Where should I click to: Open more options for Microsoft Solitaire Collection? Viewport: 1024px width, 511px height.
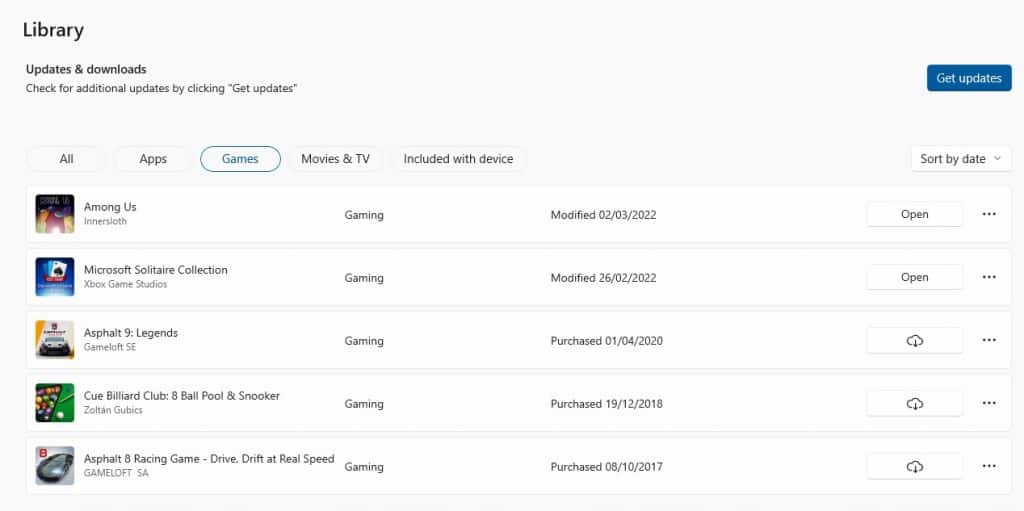pyautogui.click(x=989, y=277)
